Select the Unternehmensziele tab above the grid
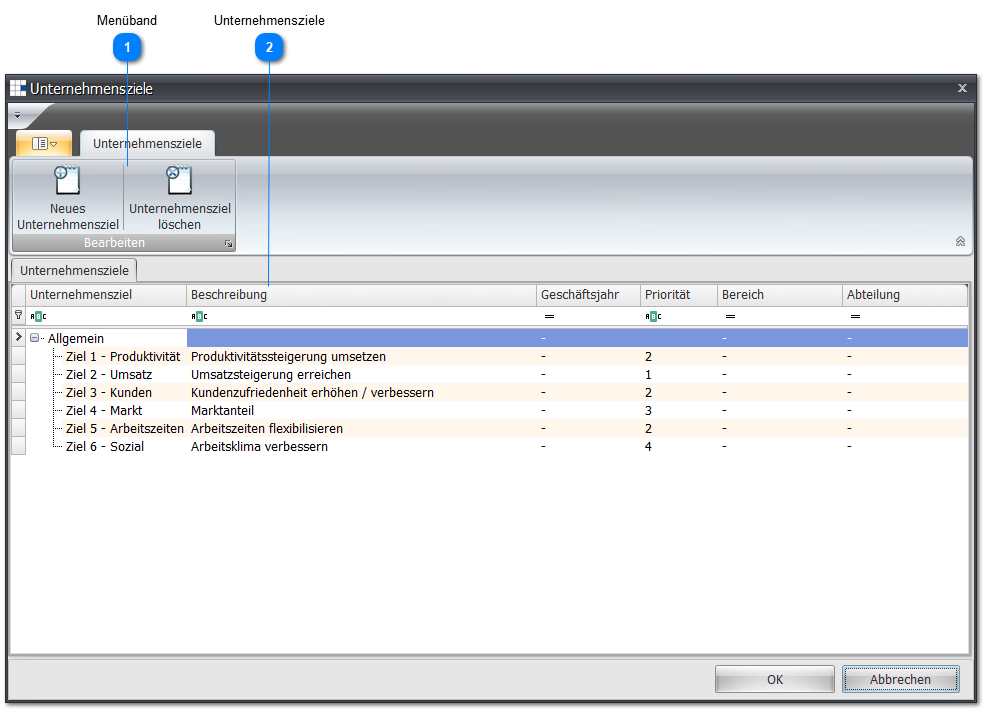Screen dimensions: 986x712 point(74,270)
